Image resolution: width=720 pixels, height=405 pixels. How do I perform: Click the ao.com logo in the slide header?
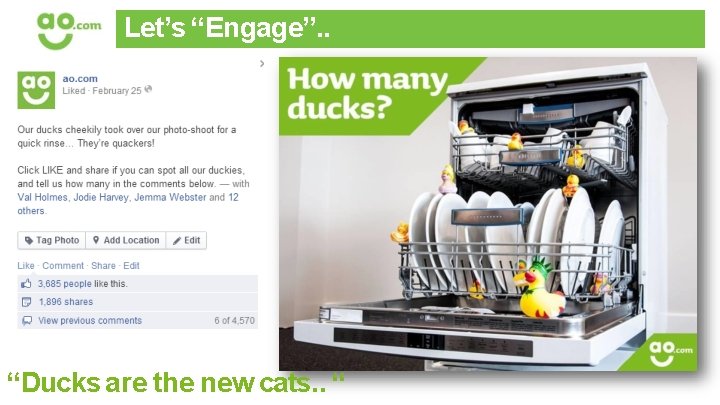coord(68,30)
